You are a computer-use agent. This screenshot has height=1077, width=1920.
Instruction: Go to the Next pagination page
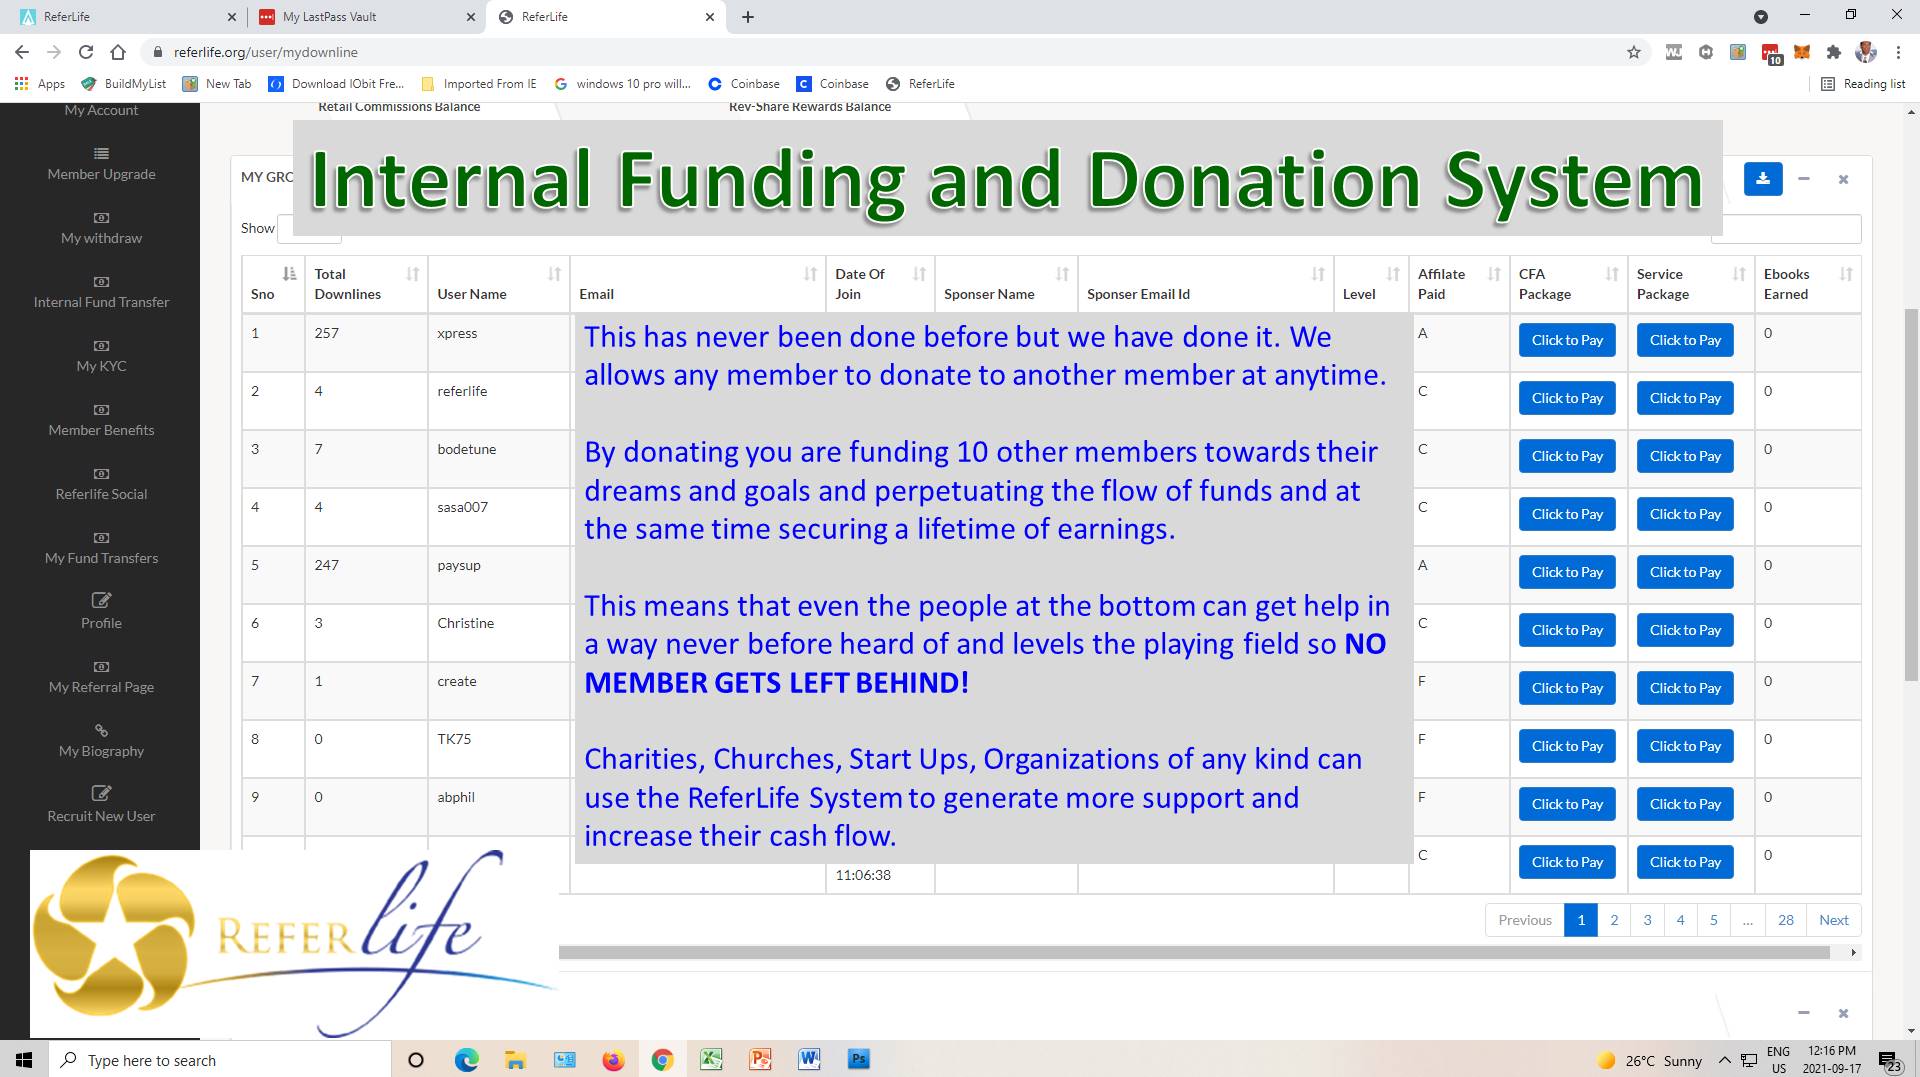pyautogui.click(x=1834, y=920)
